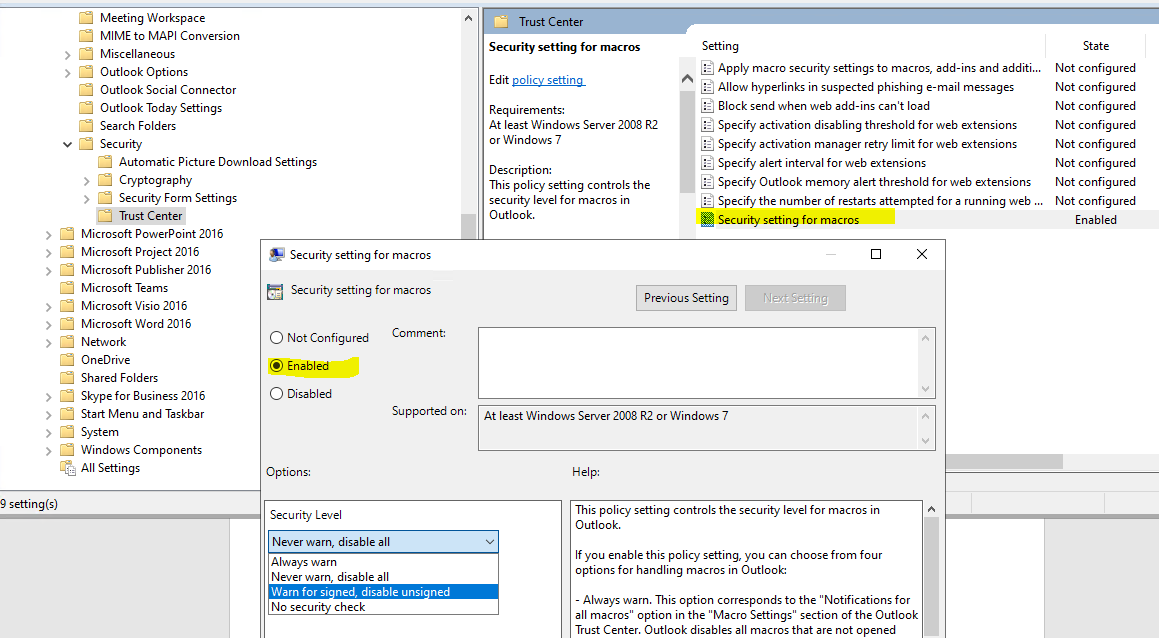Select Microsoft Project 2016 in tree
Screen dimensions: 1159x638
[140, 252]
